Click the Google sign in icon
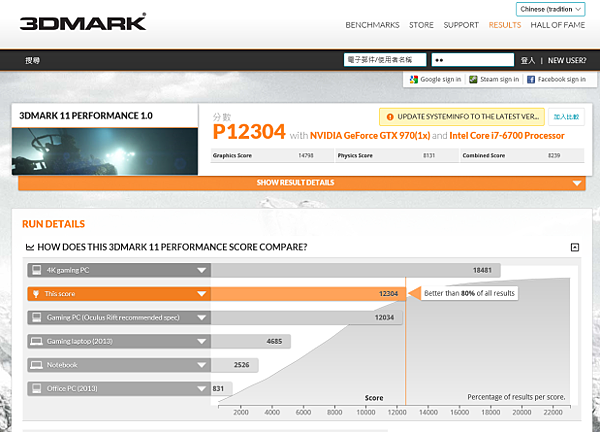This screenshot has width=600, height=432. click(413, 80)
